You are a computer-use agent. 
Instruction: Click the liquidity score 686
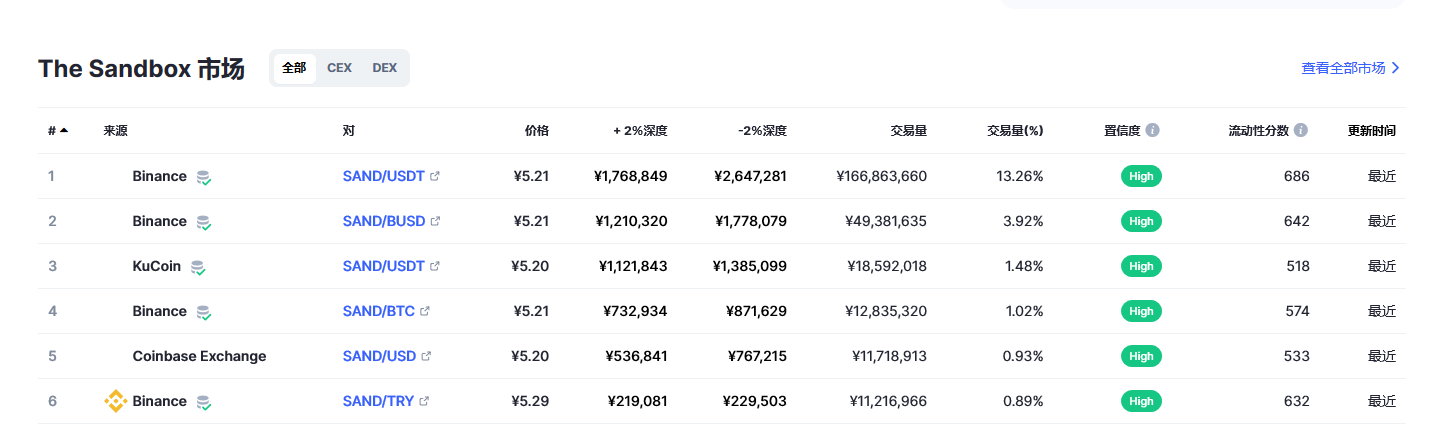[x=1297, y=176]
